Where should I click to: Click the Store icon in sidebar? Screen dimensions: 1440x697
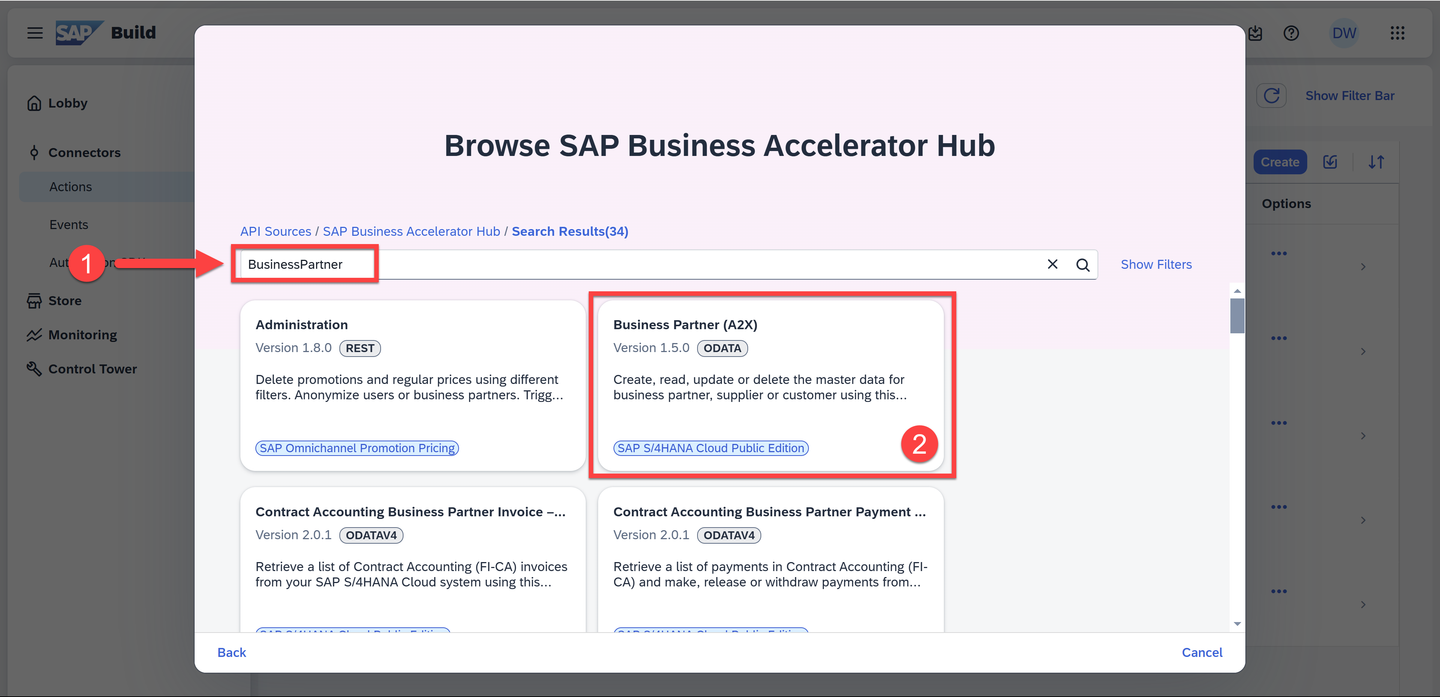click(35, 300)
